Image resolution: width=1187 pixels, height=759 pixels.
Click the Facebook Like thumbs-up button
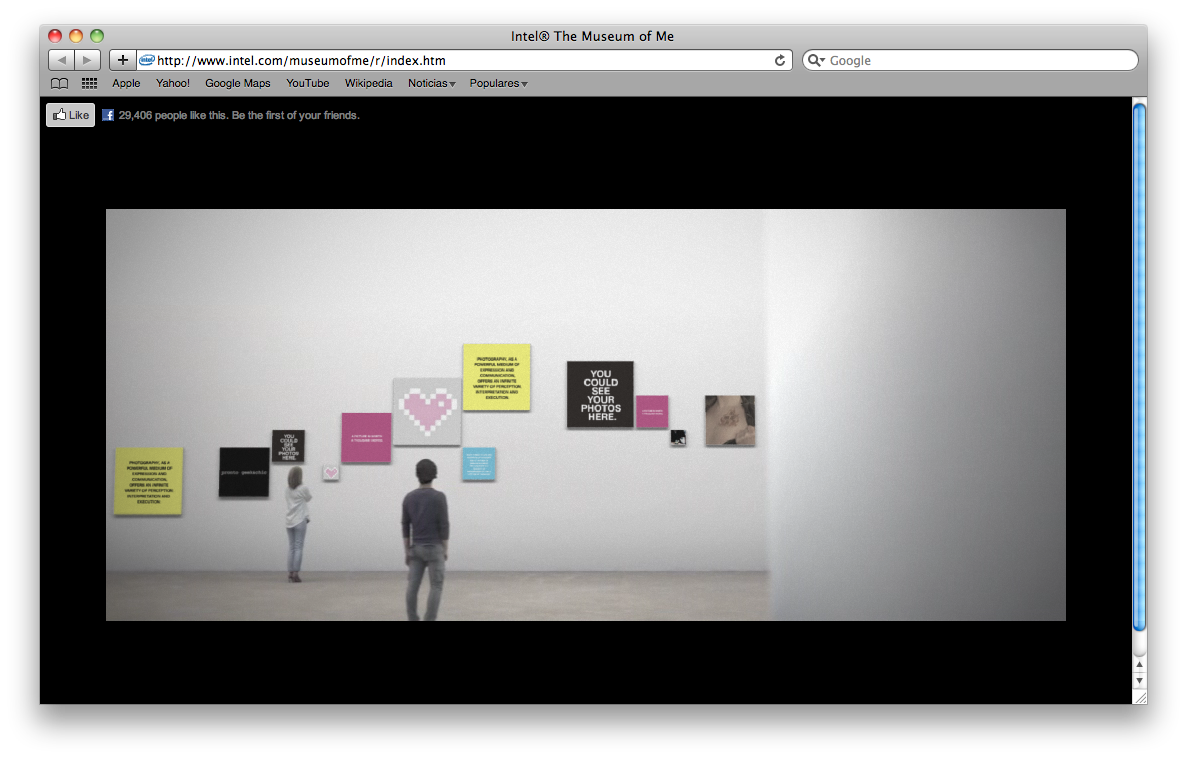70,115
